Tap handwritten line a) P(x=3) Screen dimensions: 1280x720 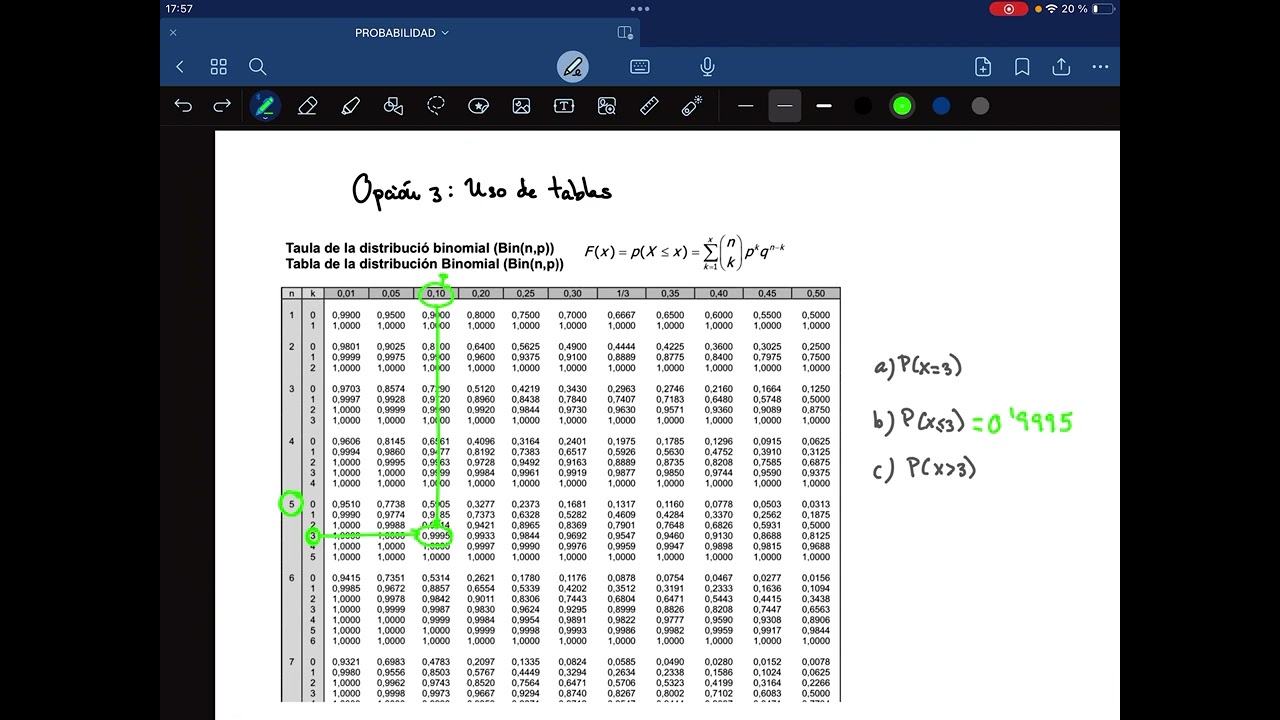tap(917, 367)
